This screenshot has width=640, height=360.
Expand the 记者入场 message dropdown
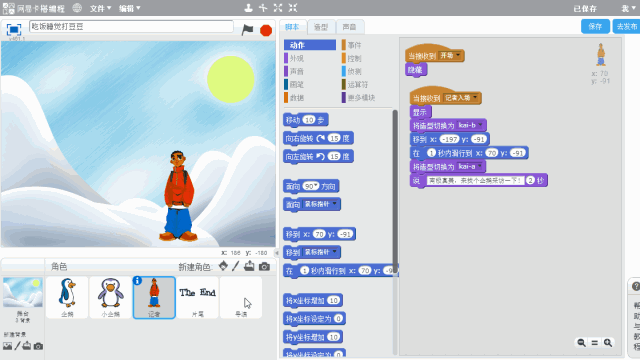coord(461,98)
